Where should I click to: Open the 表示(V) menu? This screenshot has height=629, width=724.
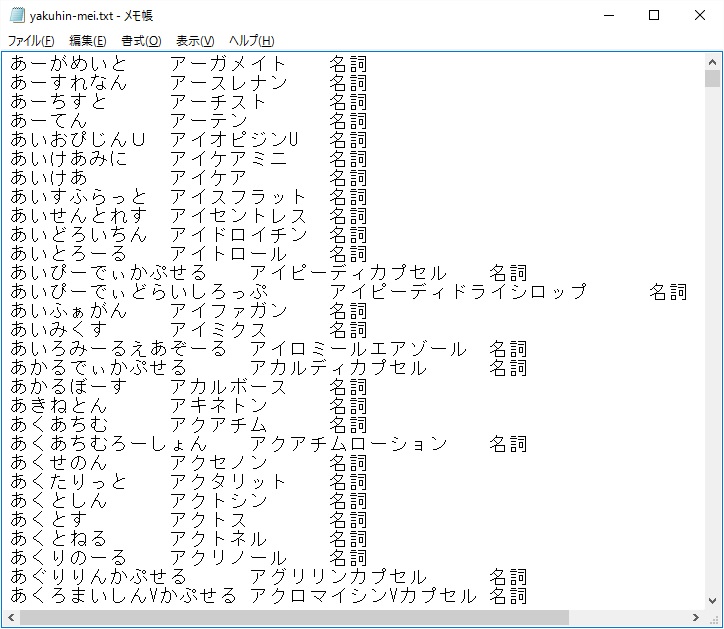pos(195,41)
